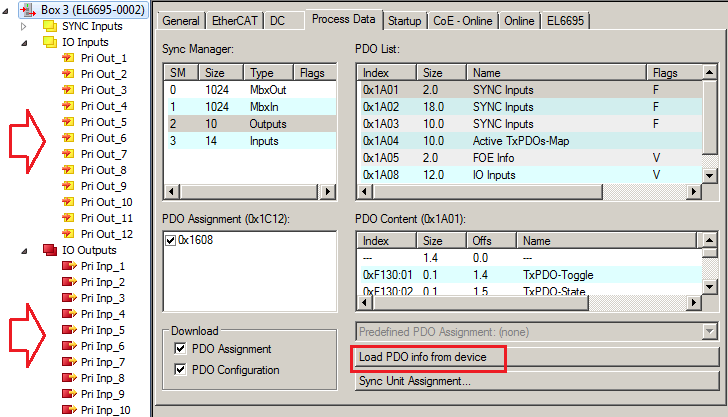Toggle the PDO Assignment download checkbox
The image size is (728, 417).
point(180,348)
